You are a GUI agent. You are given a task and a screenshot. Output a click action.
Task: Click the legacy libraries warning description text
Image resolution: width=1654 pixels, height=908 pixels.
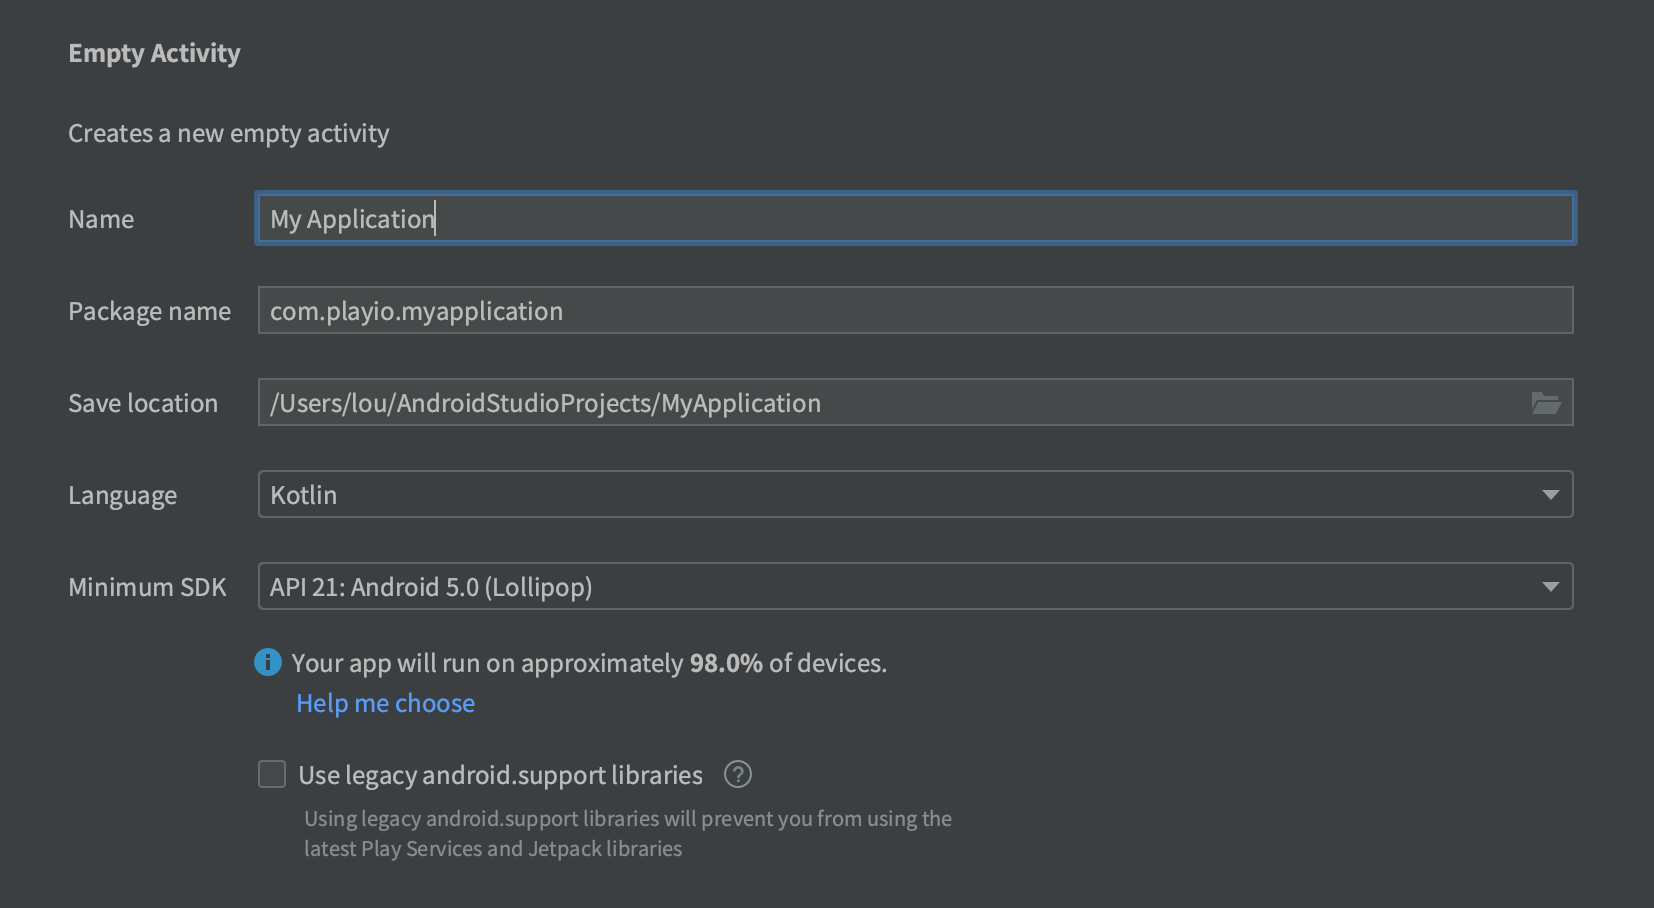[x=628, y=833]
